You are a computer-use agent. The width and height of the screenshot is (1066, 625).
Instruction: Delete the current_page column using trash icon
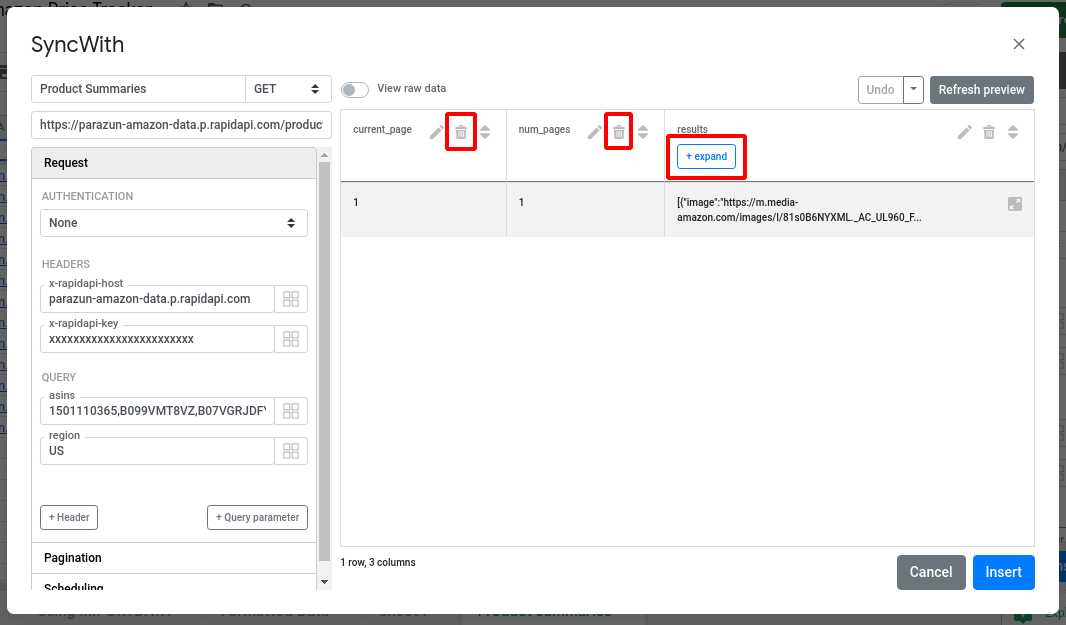[x=461, y=132]
